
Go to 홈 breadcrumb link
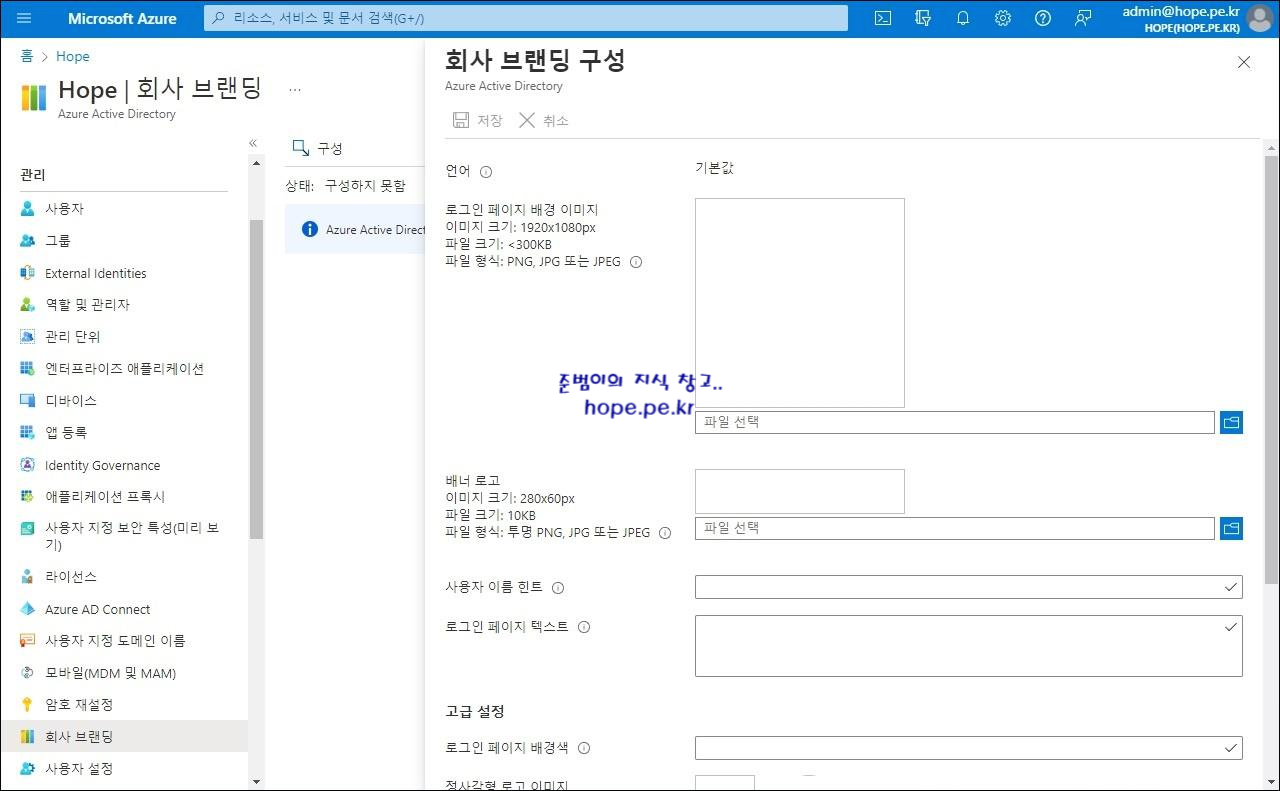click(27, 57)
